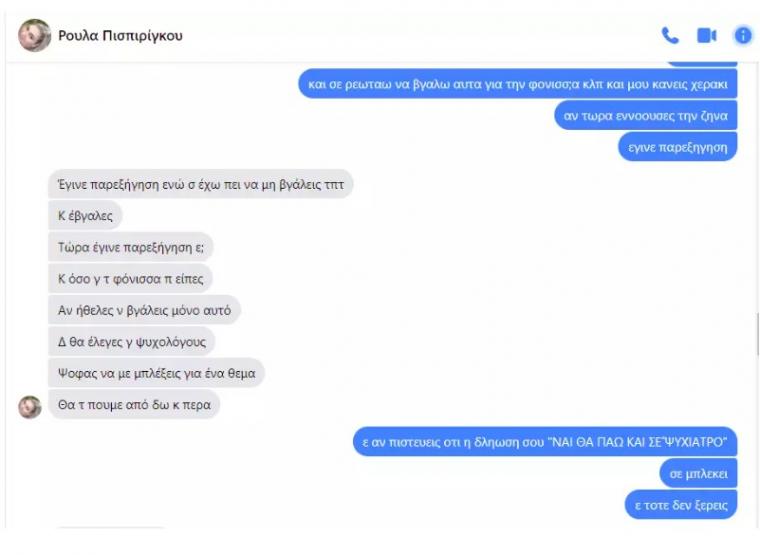Click message 'Ψοφας να με μπλέξεις για ένα θεμα'
Image resolution: width=760 pixels, height=555 pixels.
157,373
